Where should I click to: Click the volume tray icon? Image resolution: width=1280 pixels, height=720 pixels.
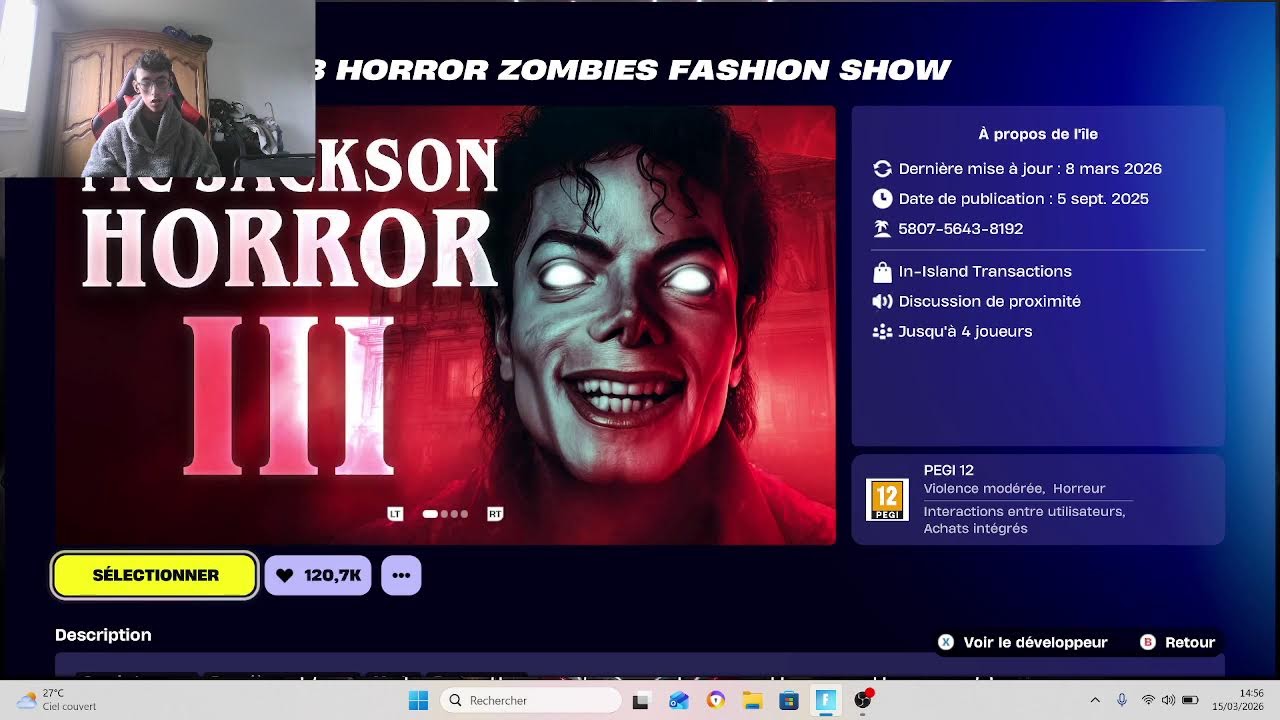coord(1168,700)
